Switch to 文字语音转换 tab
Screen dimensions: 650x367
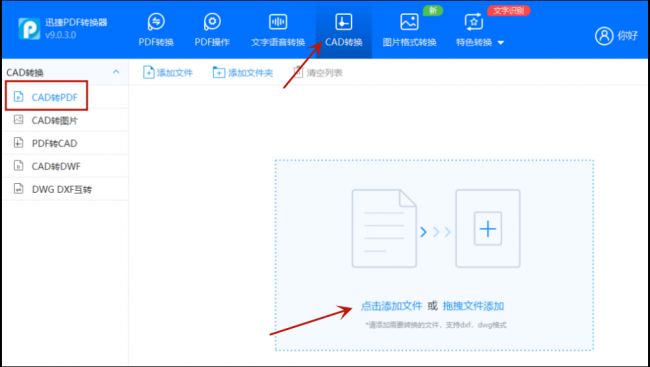(278, 30)
